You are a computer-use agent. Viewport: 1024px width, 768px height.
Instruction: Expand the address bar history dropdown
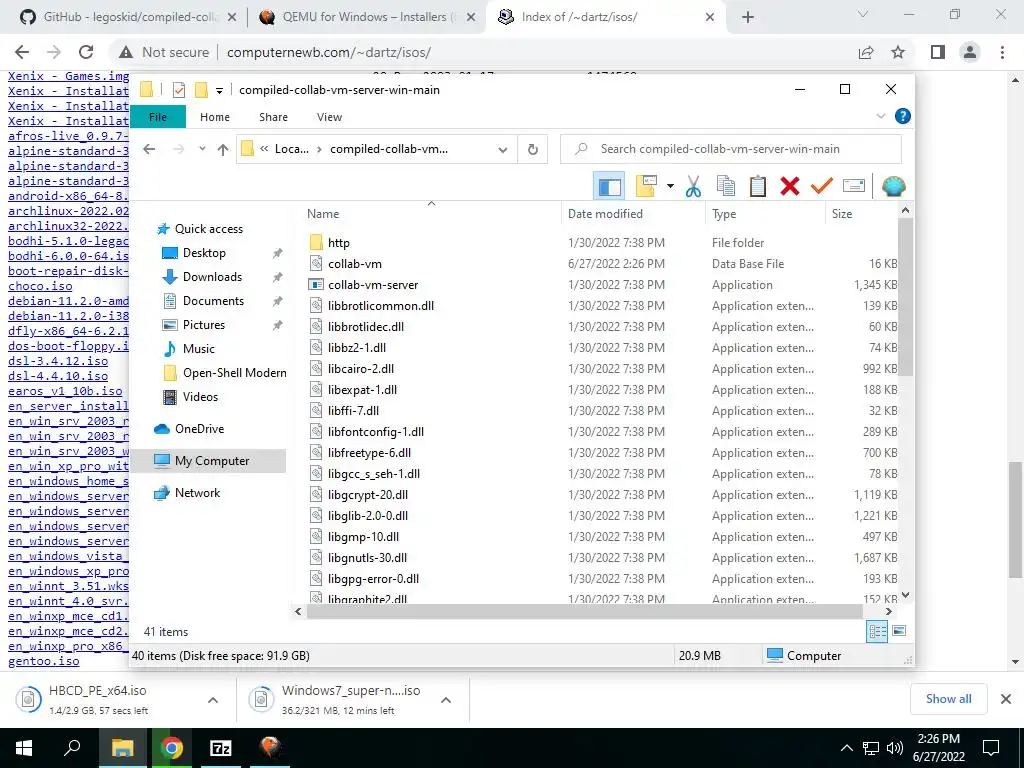(x=502, y=150)
